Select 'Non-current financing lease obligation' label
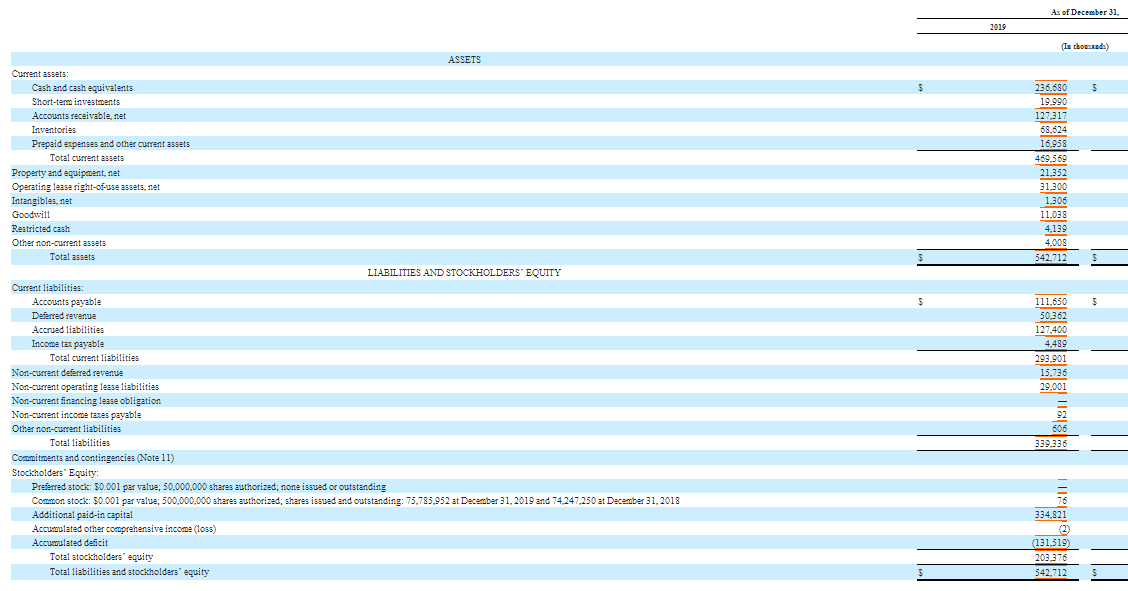This screenshot has height=591, width=1128. coord(86,401)
